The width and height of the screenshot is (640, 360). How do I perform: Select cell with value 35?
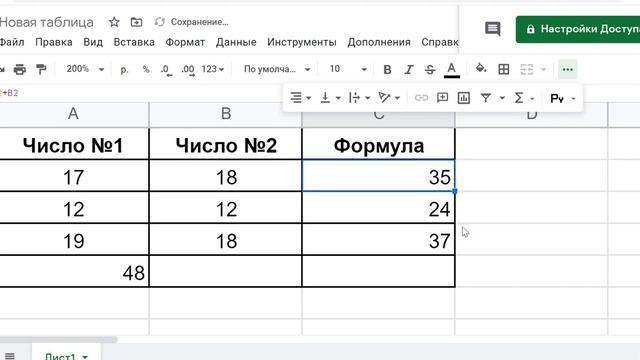pos(378,176)
